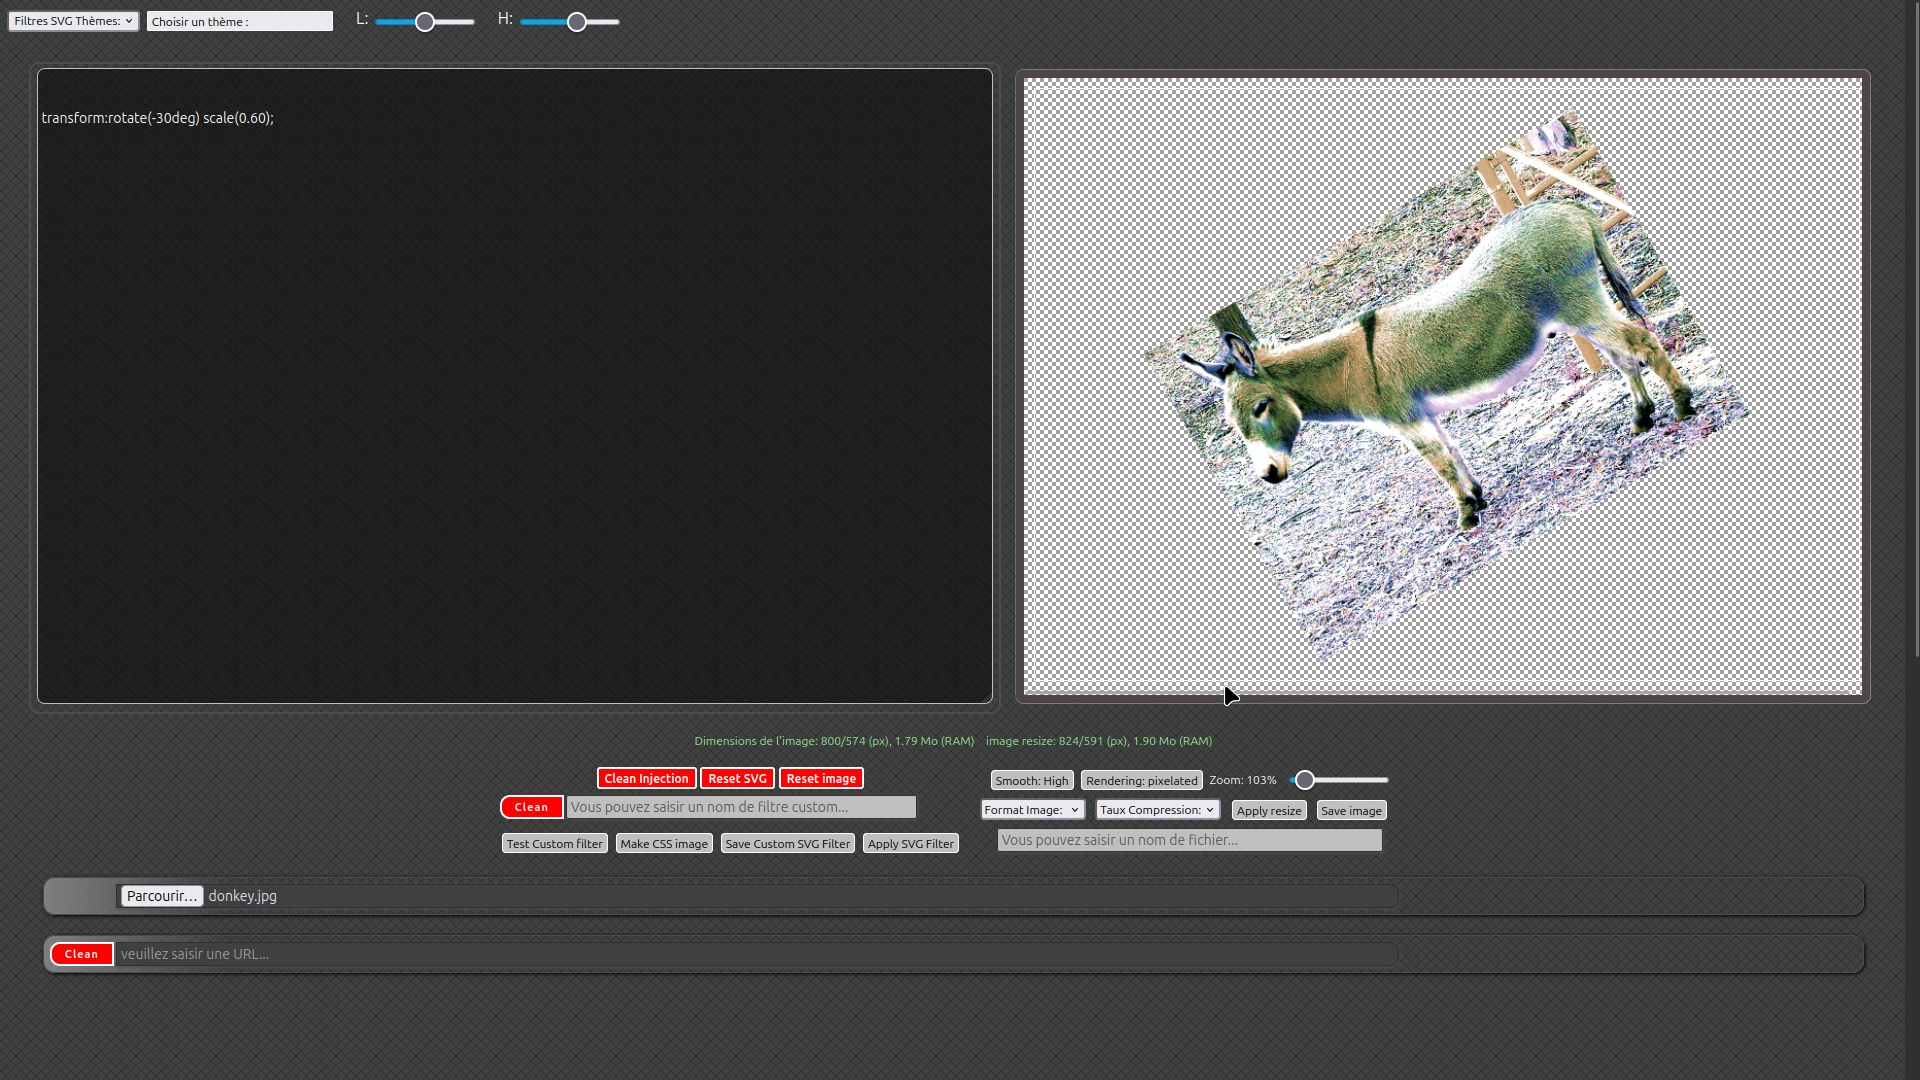Image resolution: width=1920 pixels, height=1080 pixels.
Task: Adjust the H slider handle
Action: click(577, 22)
